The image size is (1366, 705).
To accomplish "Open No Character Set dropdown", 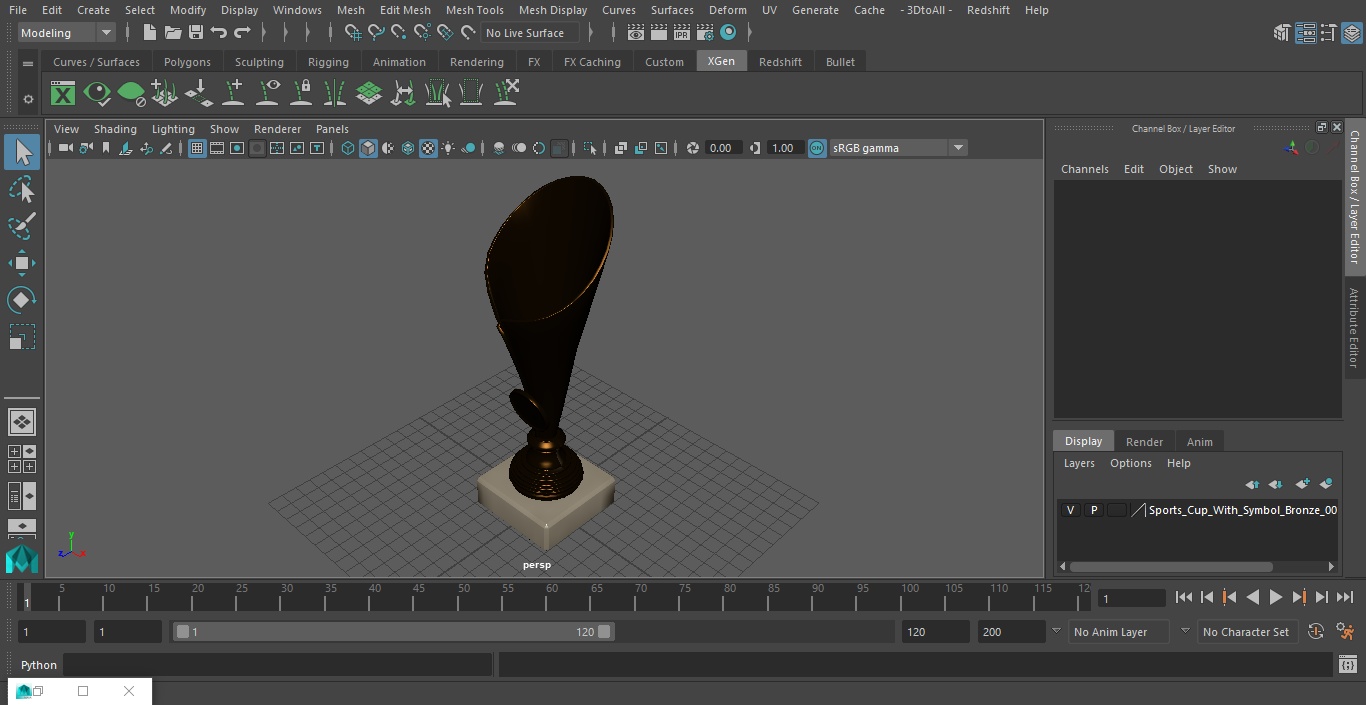I will point(1246,632).
